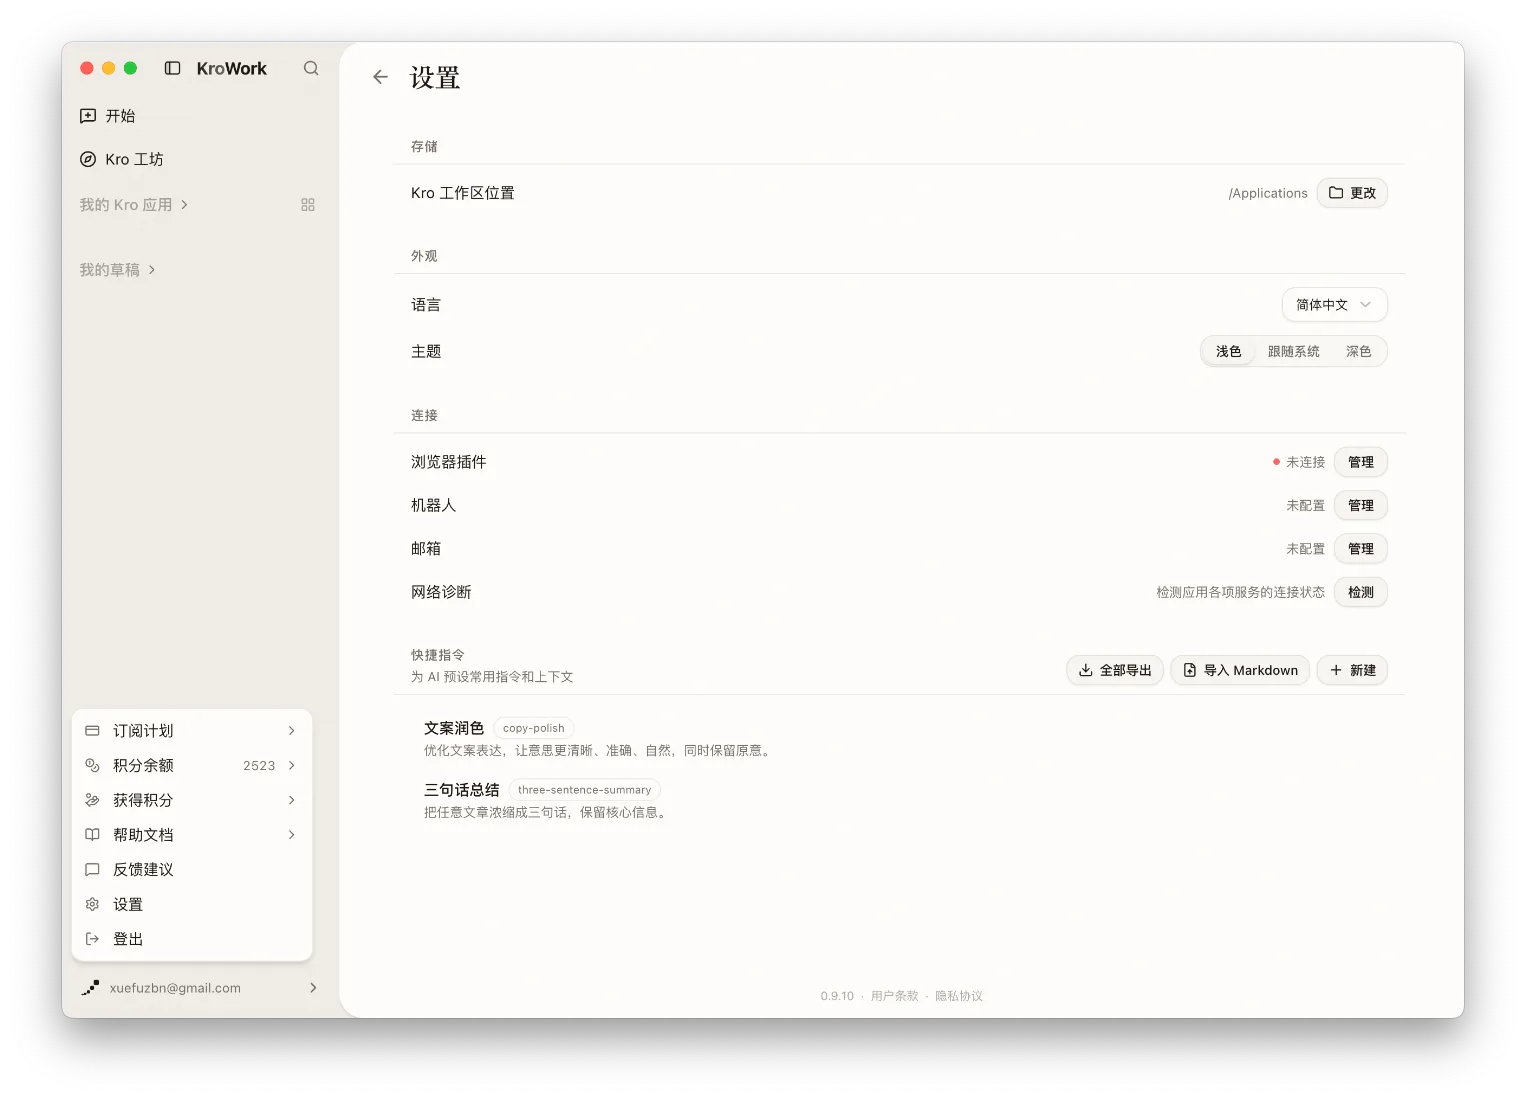Click the KroWork app title
This screenshot has height=1100, width=1526.
[x=231, y=68]
